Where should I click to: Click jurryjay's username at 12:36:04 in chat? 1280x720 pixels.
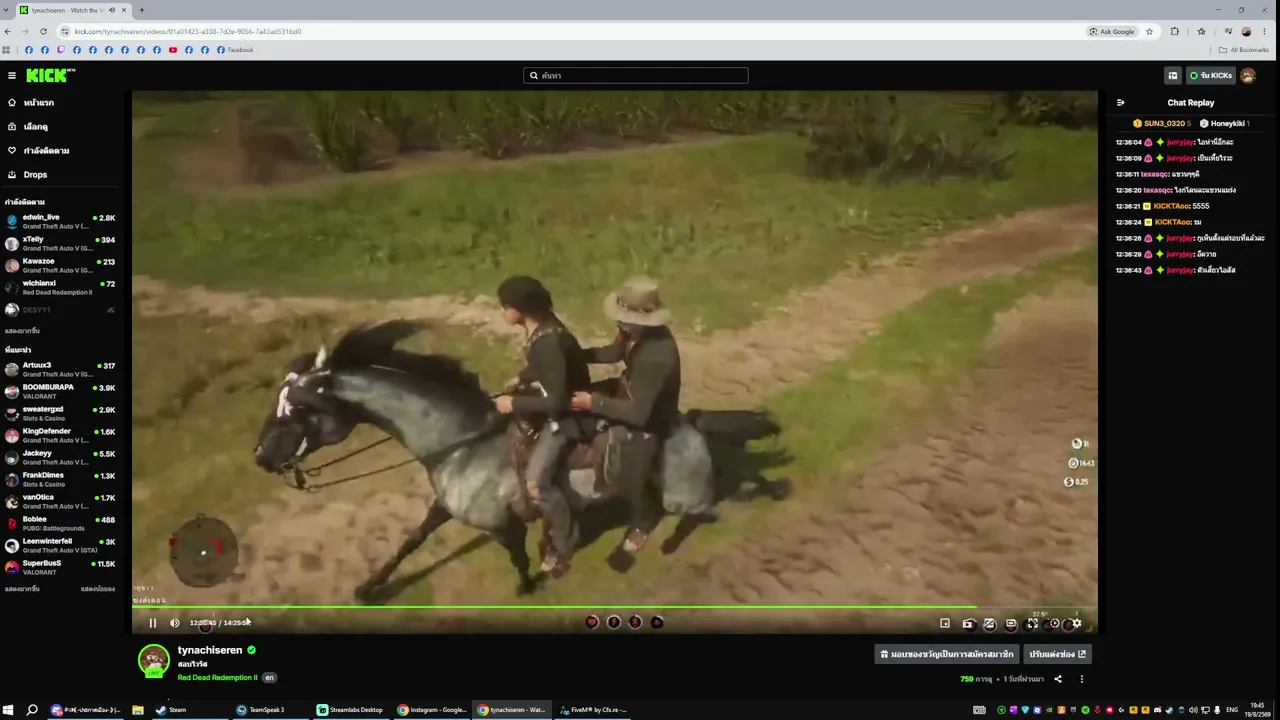tap(1180, 142)
